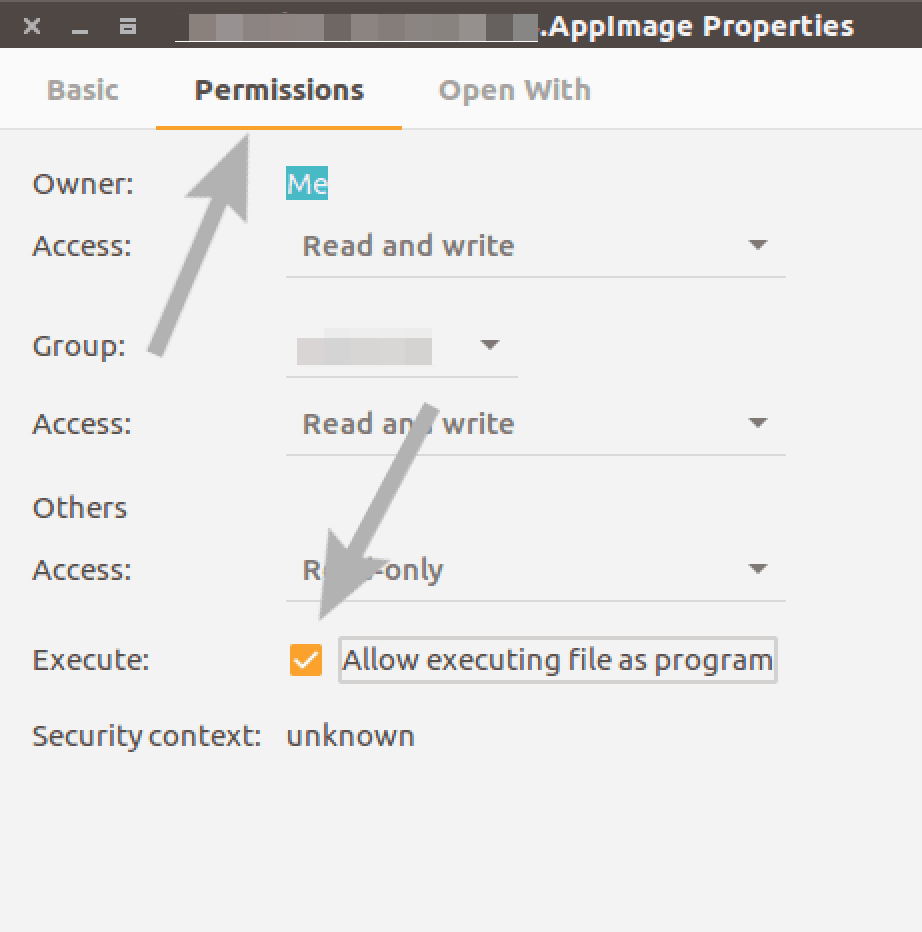This screenshot has width=922, height=932.
Task: Click Owner's "Read and write" access field
Action: (x=536, y=245)
